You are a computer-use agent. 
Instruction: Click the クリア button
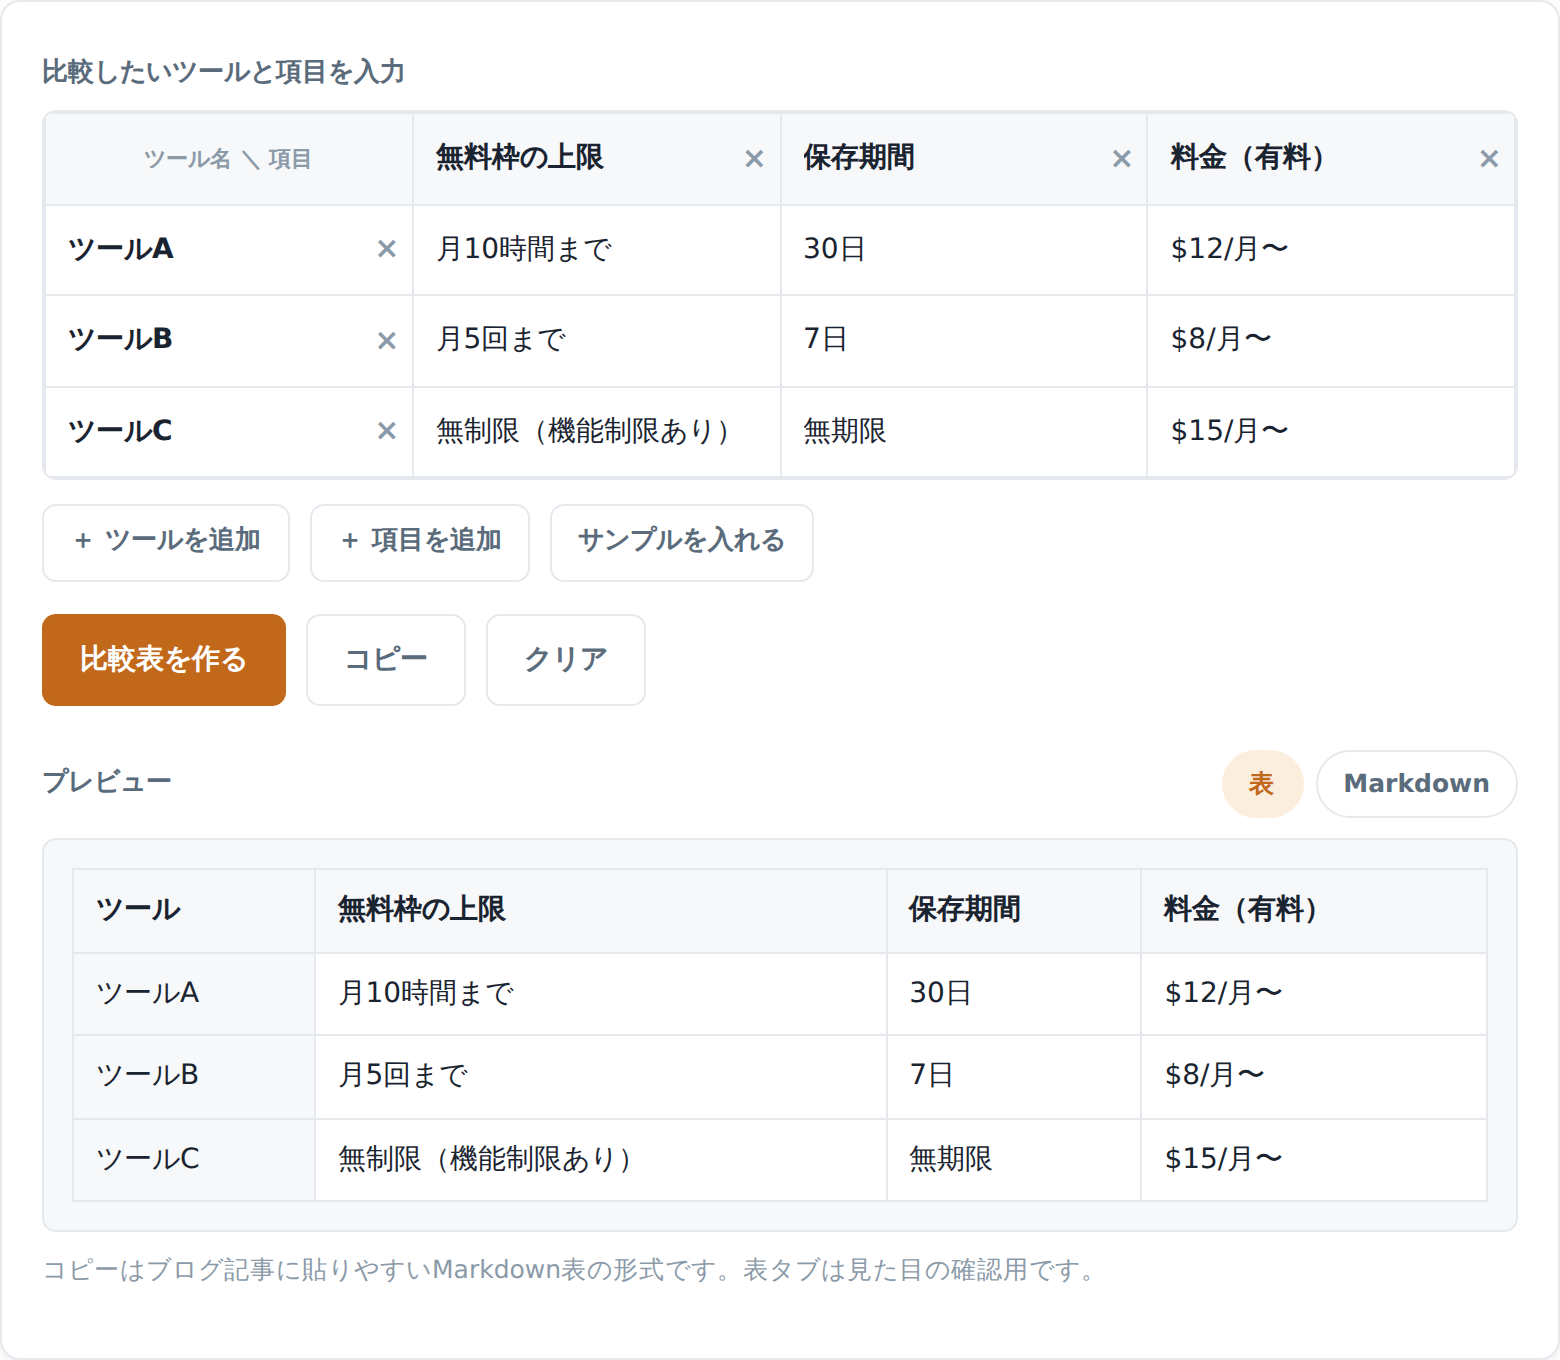coord(566,660)
